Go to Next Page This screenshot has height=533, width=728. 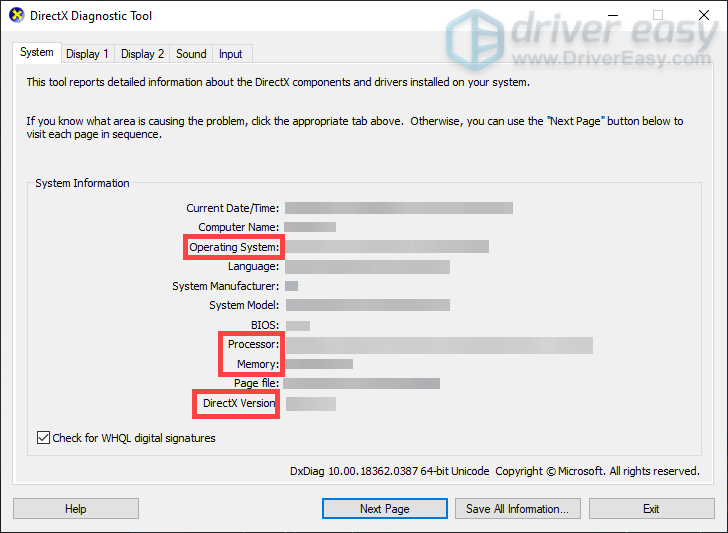click(384, 509)
